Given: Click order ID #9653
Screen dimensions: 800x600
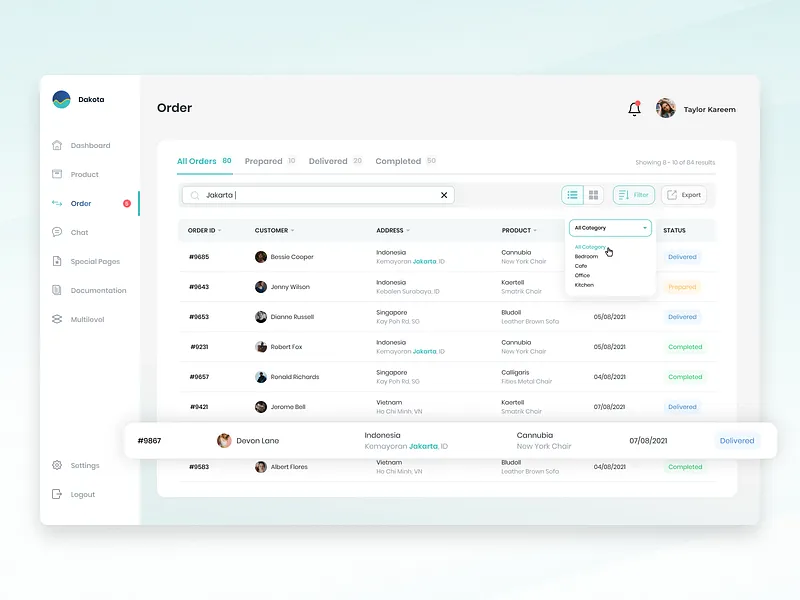Looking at the screenshot, I should pyautogui.click(x=199, y=317).
